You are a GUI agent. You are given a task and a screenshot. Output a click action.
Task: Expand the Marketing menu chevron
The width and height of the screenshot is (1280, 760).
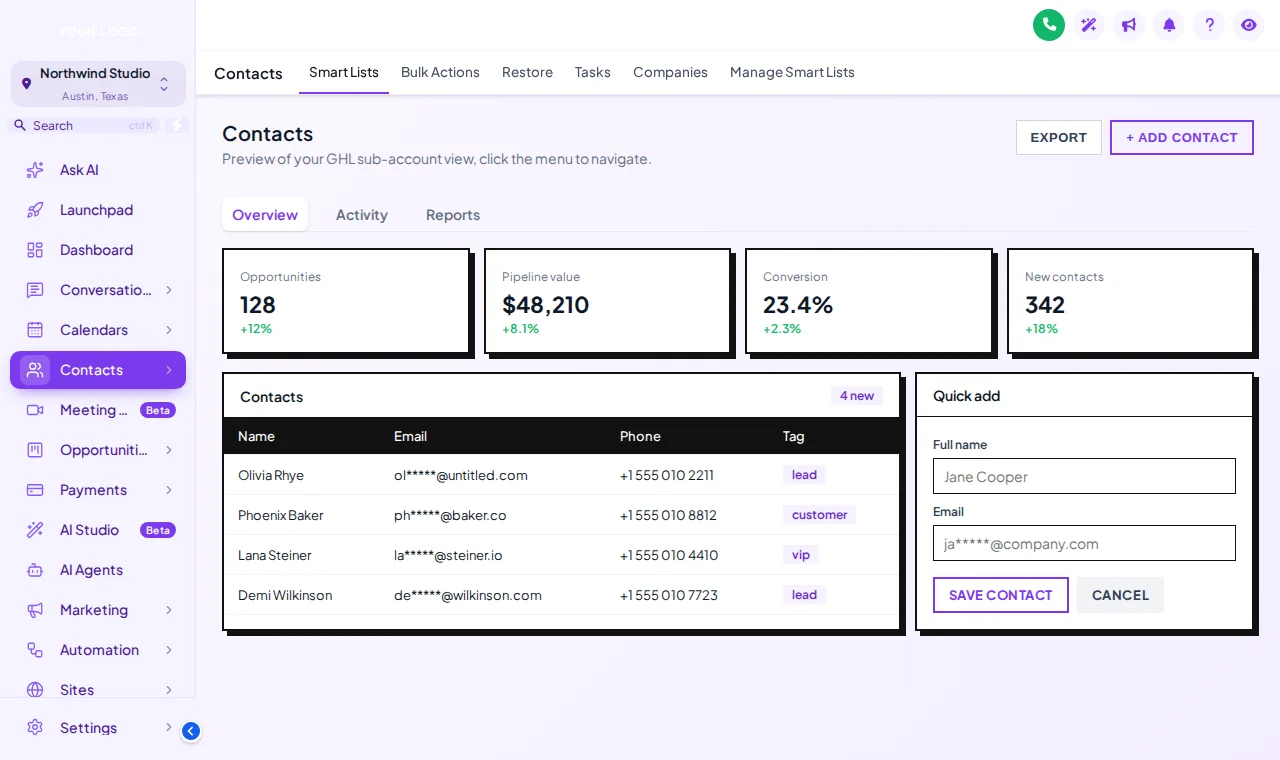tap(169, 610)
